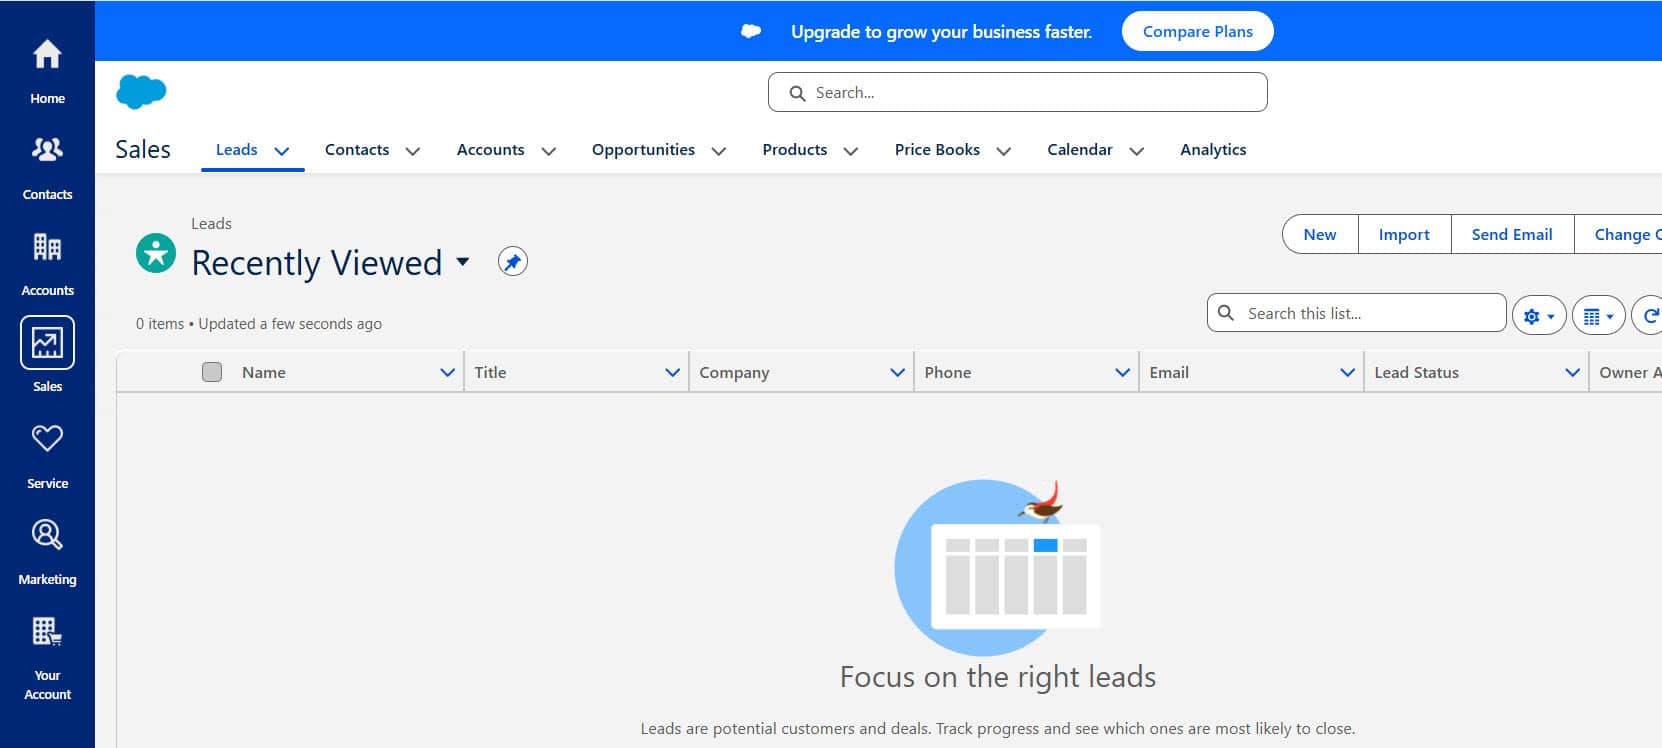Switch to the Calendar tab
Viewport: 1662px width, 748px height.
(1080, 150)
